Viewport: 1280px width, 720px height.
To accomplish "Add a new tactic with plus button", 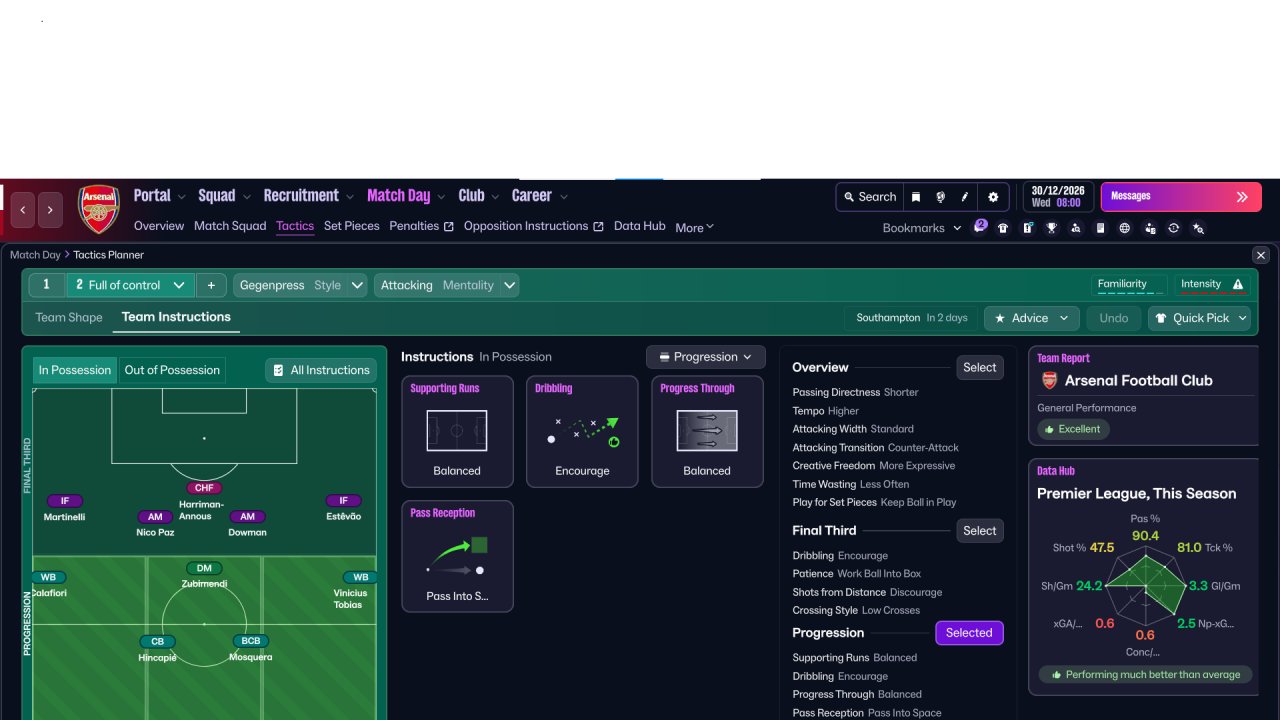I will (x=211, y=285).
